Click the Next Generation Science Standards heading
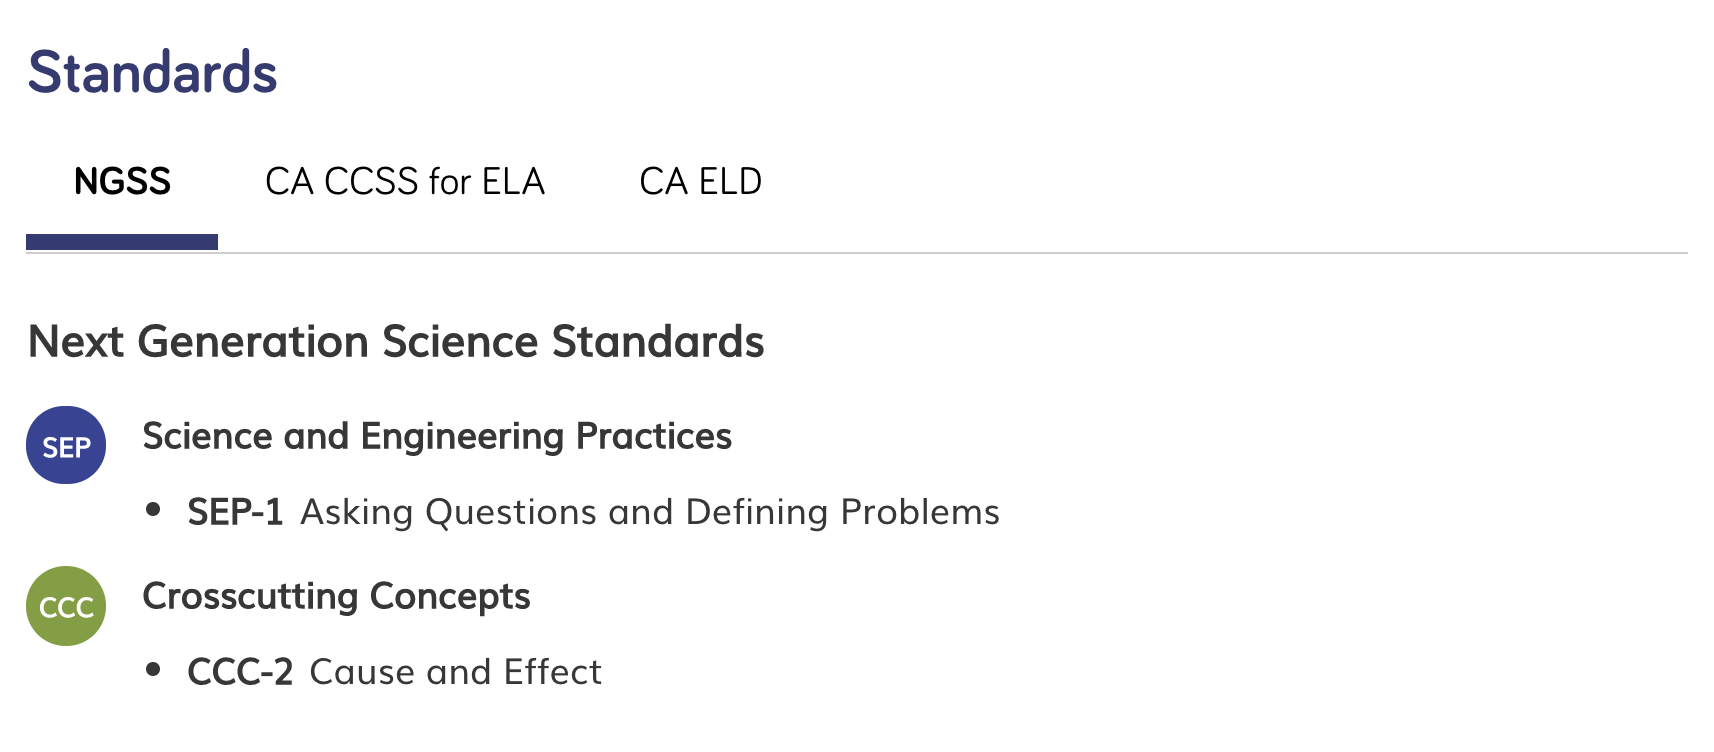Image resolution: width=1714 pixels, height=752 pixels. tap(396, 342)
